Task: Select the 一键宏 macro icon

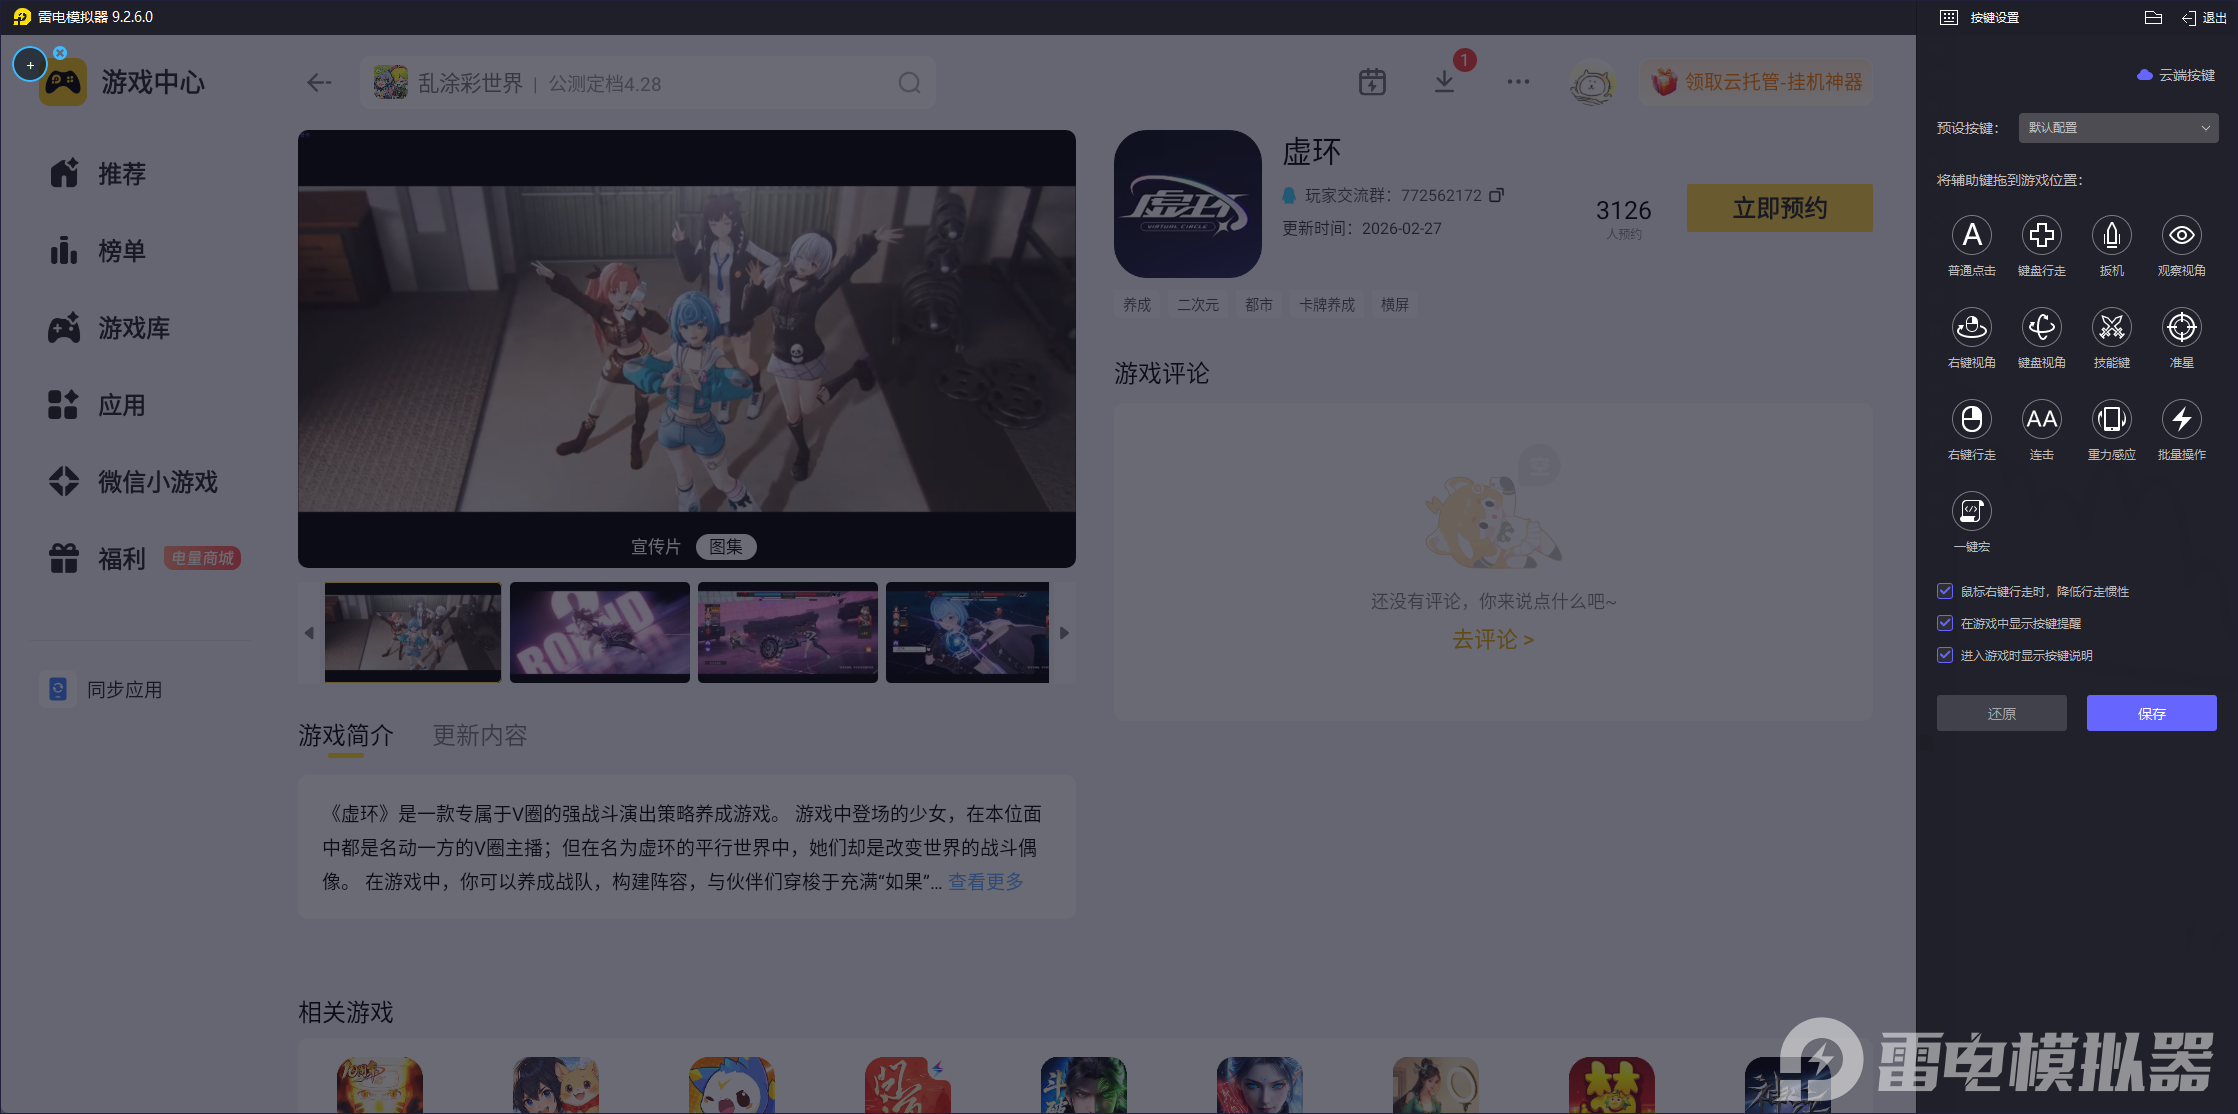Action: pyautogui.click(x=1971, y=512)
